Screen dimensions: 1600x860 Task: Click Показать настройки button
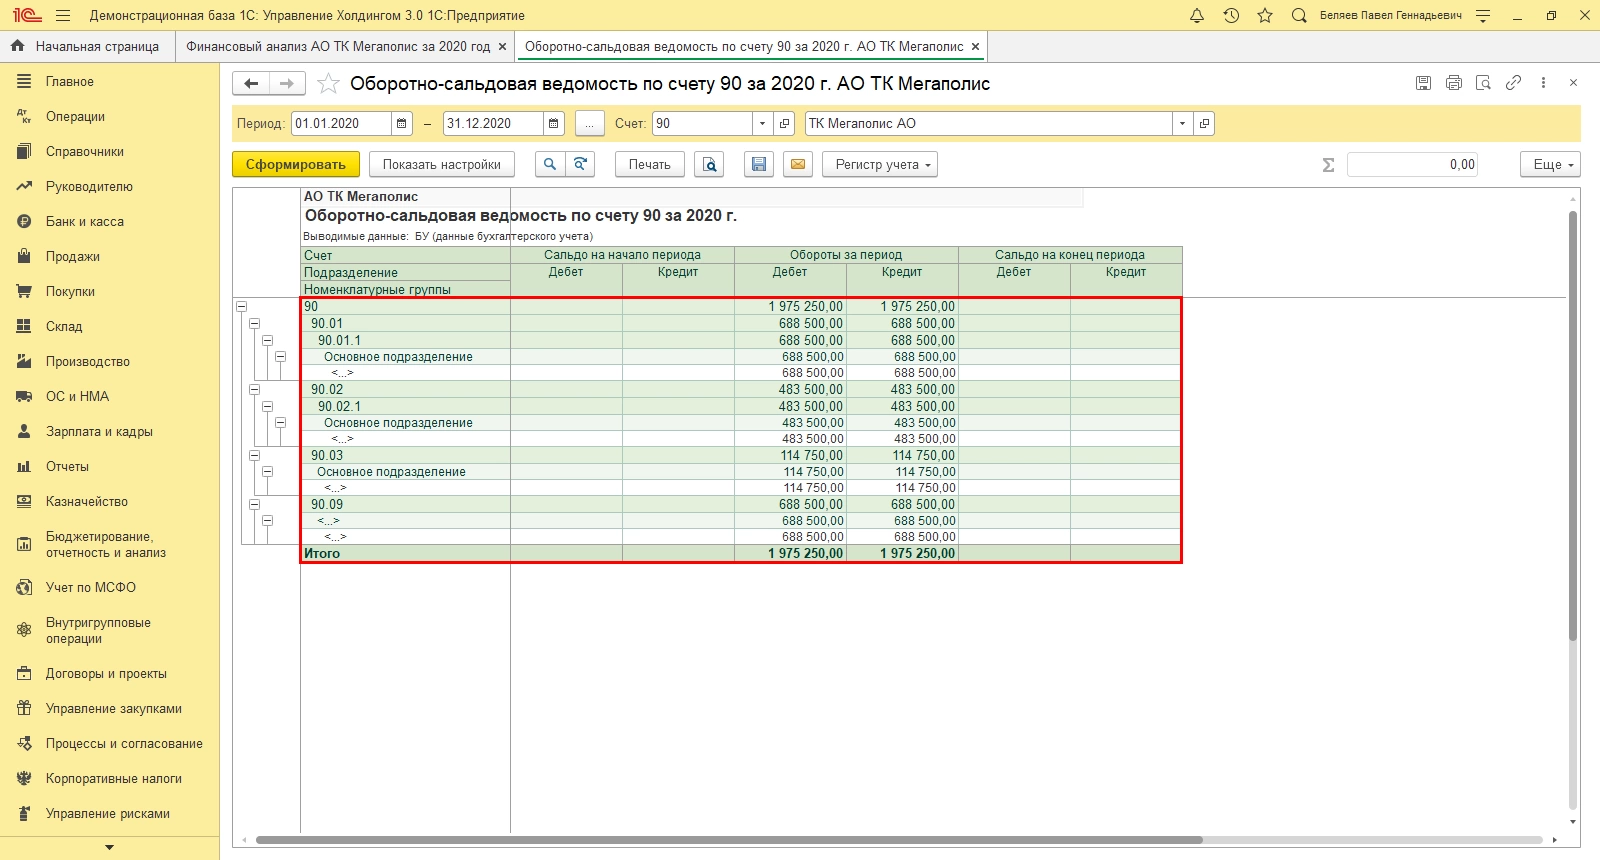tap(441, 165)
